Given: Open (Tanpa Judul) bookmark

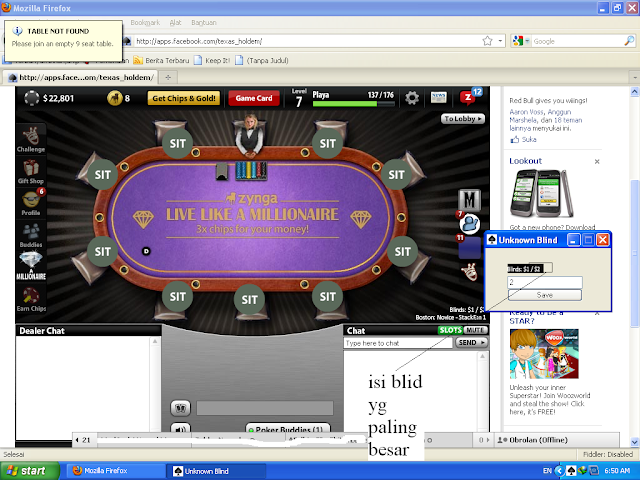Looking at the screenshot, I should pos(262,60).
